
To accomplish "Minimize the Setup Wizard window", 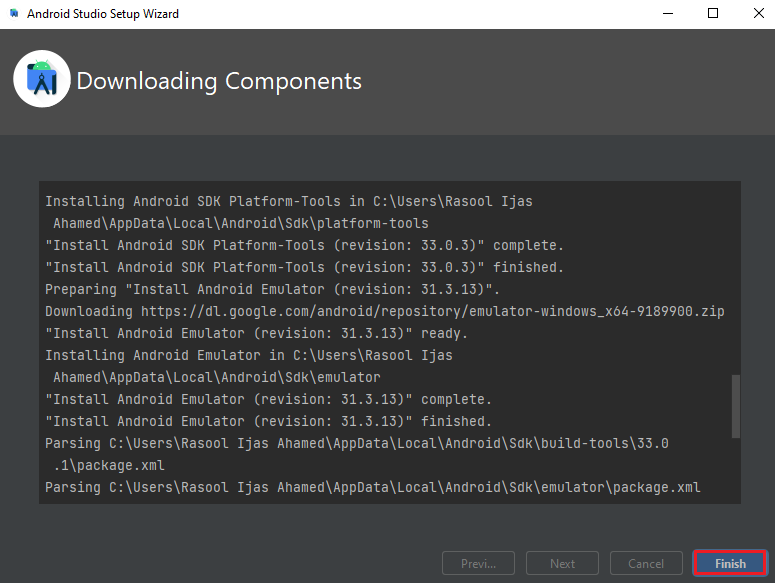I will [x=668, y=13].
